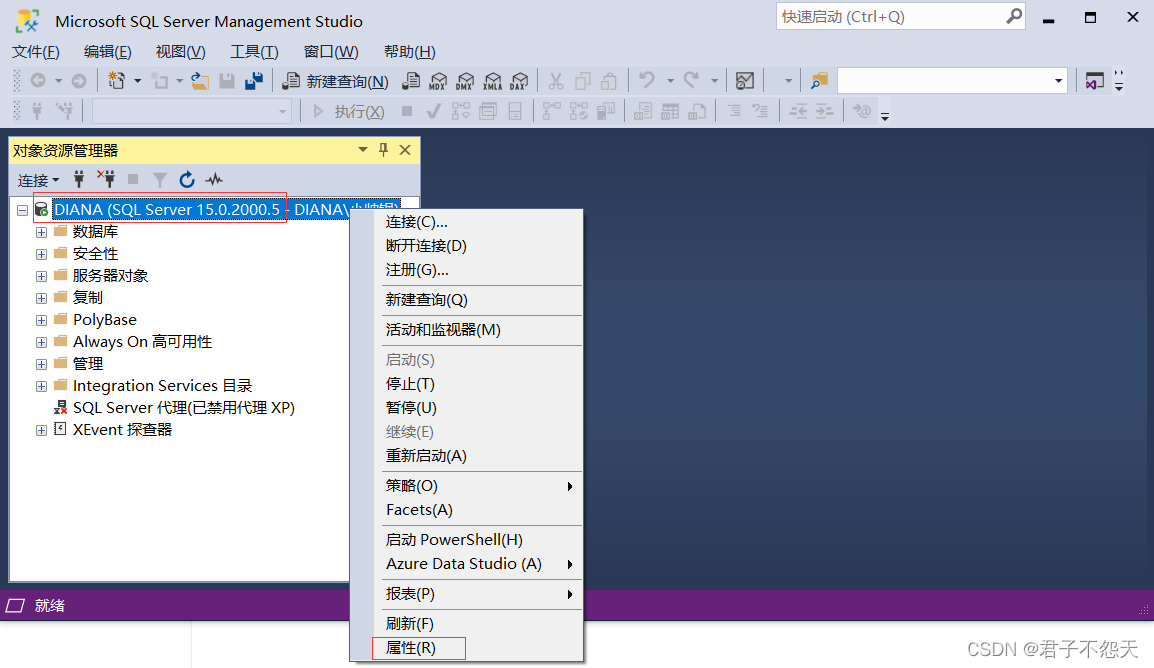
Task: Open the 窗口(W) menu
Action: click(x=330, y=51)
